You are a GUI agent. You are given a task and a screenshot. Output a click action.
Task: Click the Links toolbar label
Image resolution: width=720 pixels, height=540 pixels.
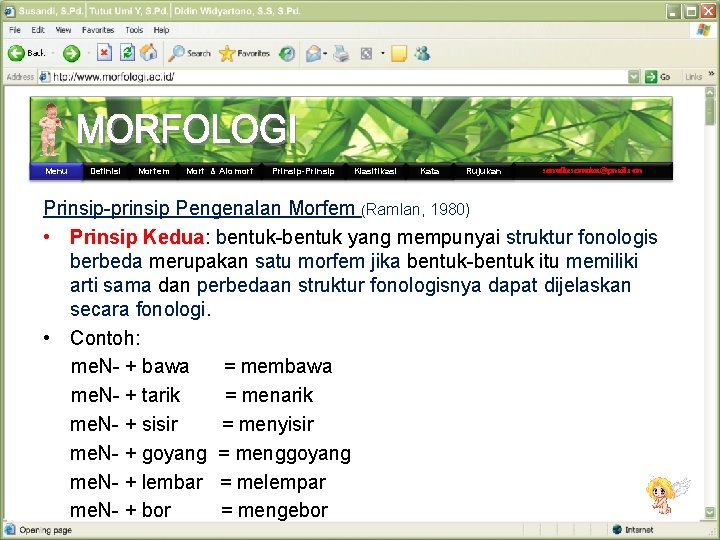(x=693, y=77)
